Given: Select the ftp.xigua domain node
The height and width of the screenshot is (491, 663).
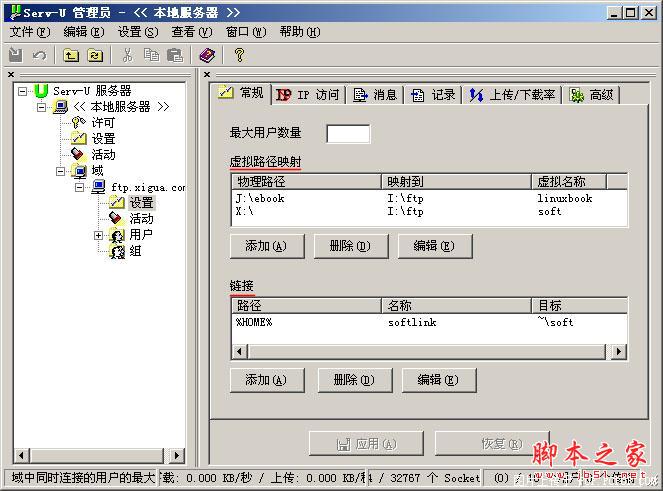Looking at the screenshot, I should 148,187.
